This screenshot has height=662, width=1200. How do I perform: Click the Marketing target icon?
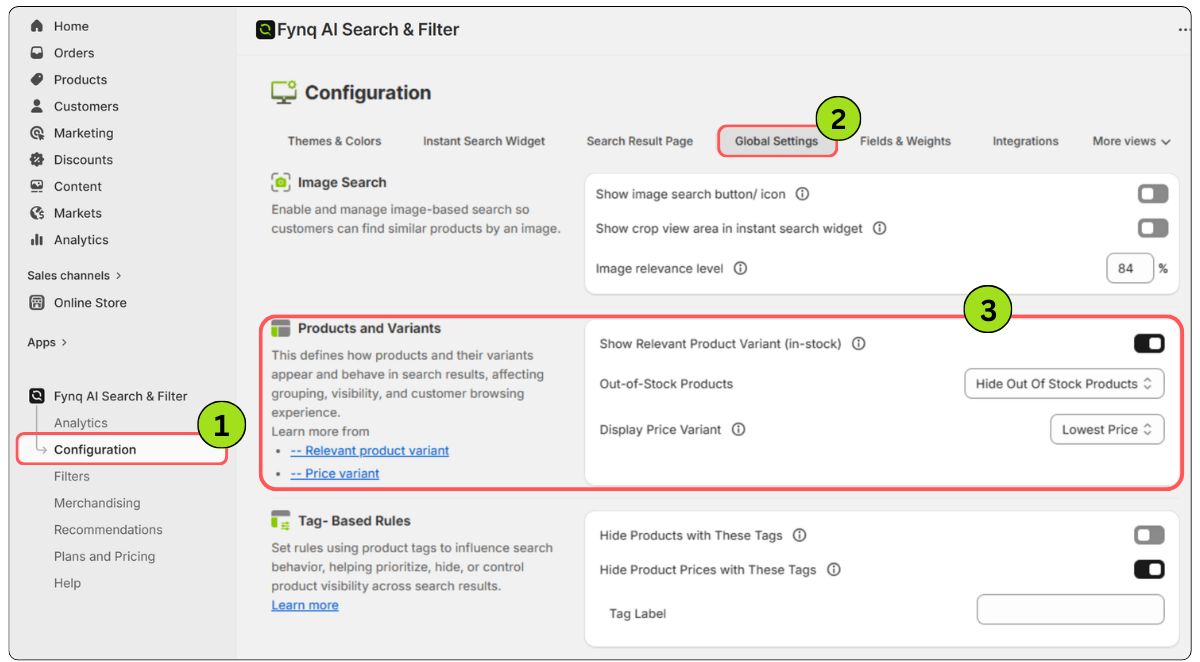[37, 133]
